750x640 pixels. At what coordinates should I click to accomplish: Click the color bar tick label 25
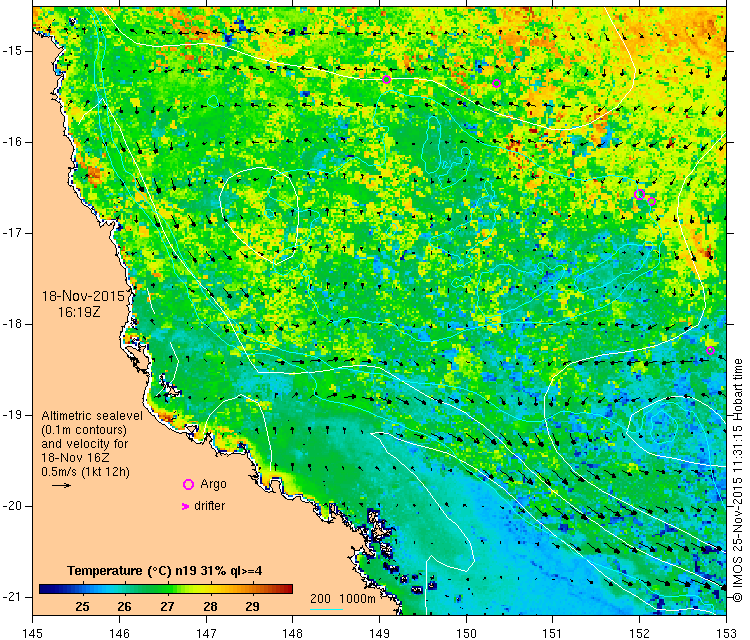coord(82,607)
